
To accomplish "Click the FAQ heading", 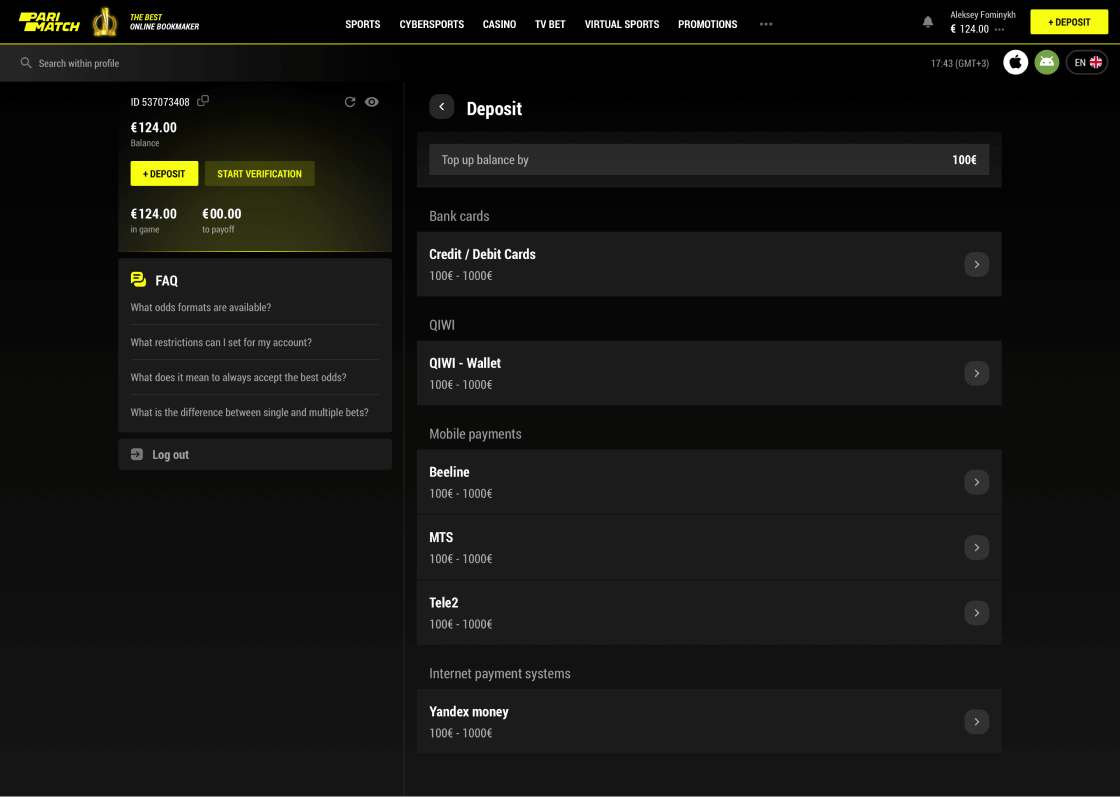I will (166, 281).
